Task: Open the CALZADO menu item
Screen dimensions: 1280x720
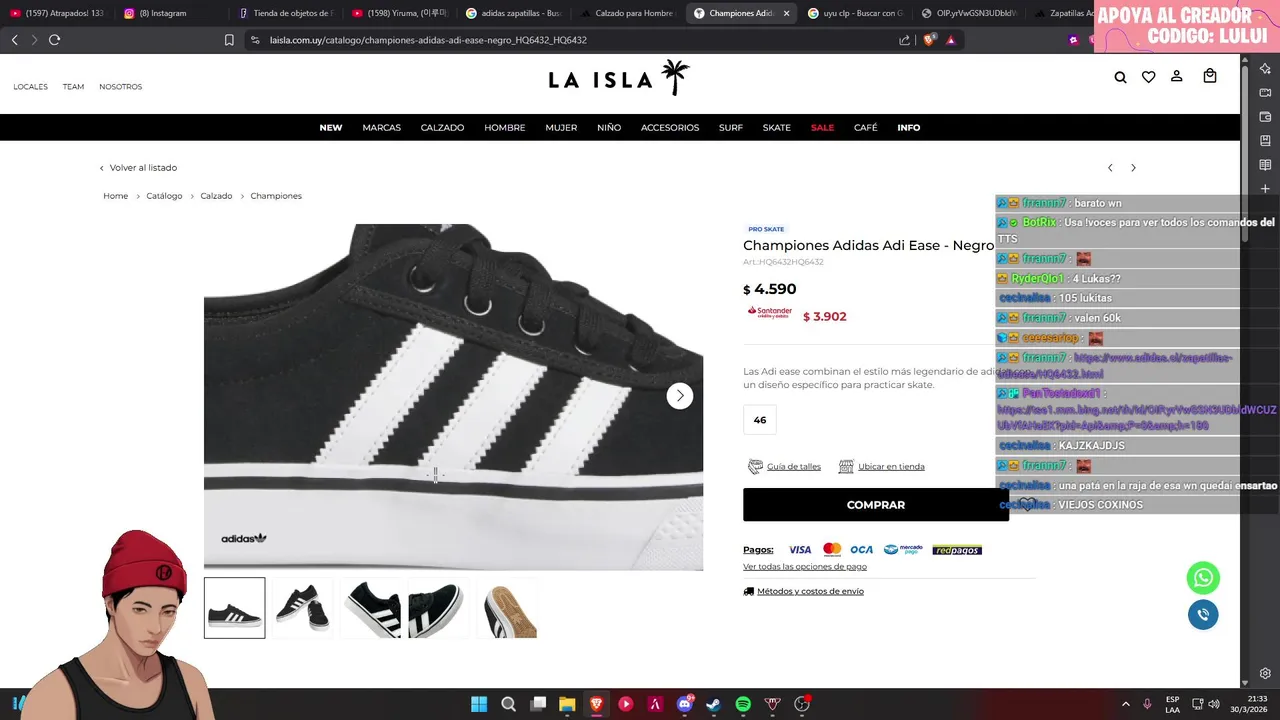Action: click(442, 128)
